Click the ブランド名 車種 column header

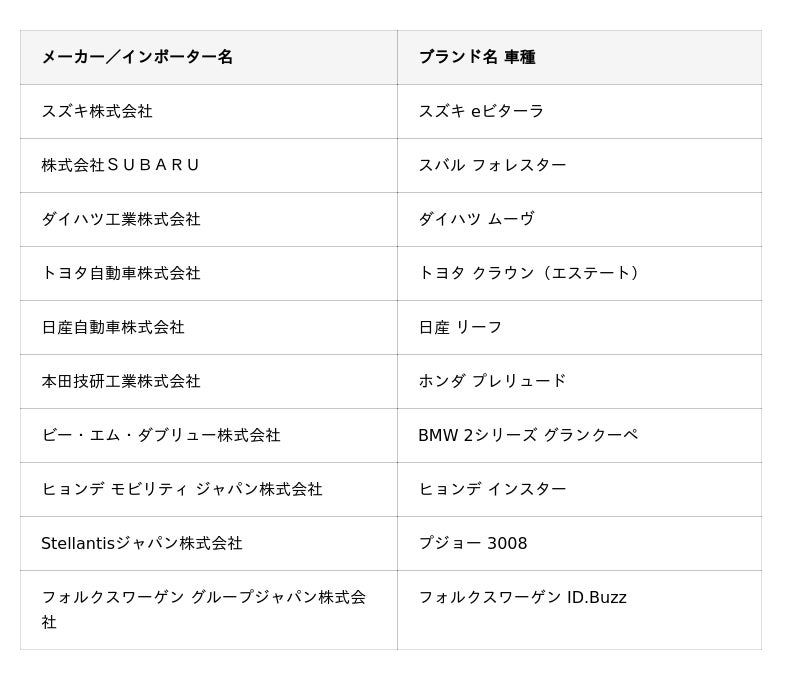point(476,57)
